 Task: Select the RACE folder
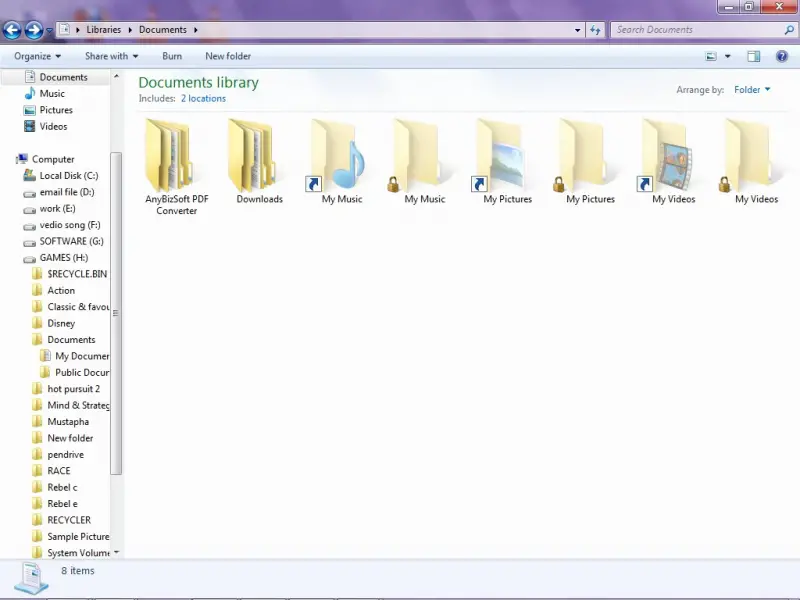tap(51, 470)
